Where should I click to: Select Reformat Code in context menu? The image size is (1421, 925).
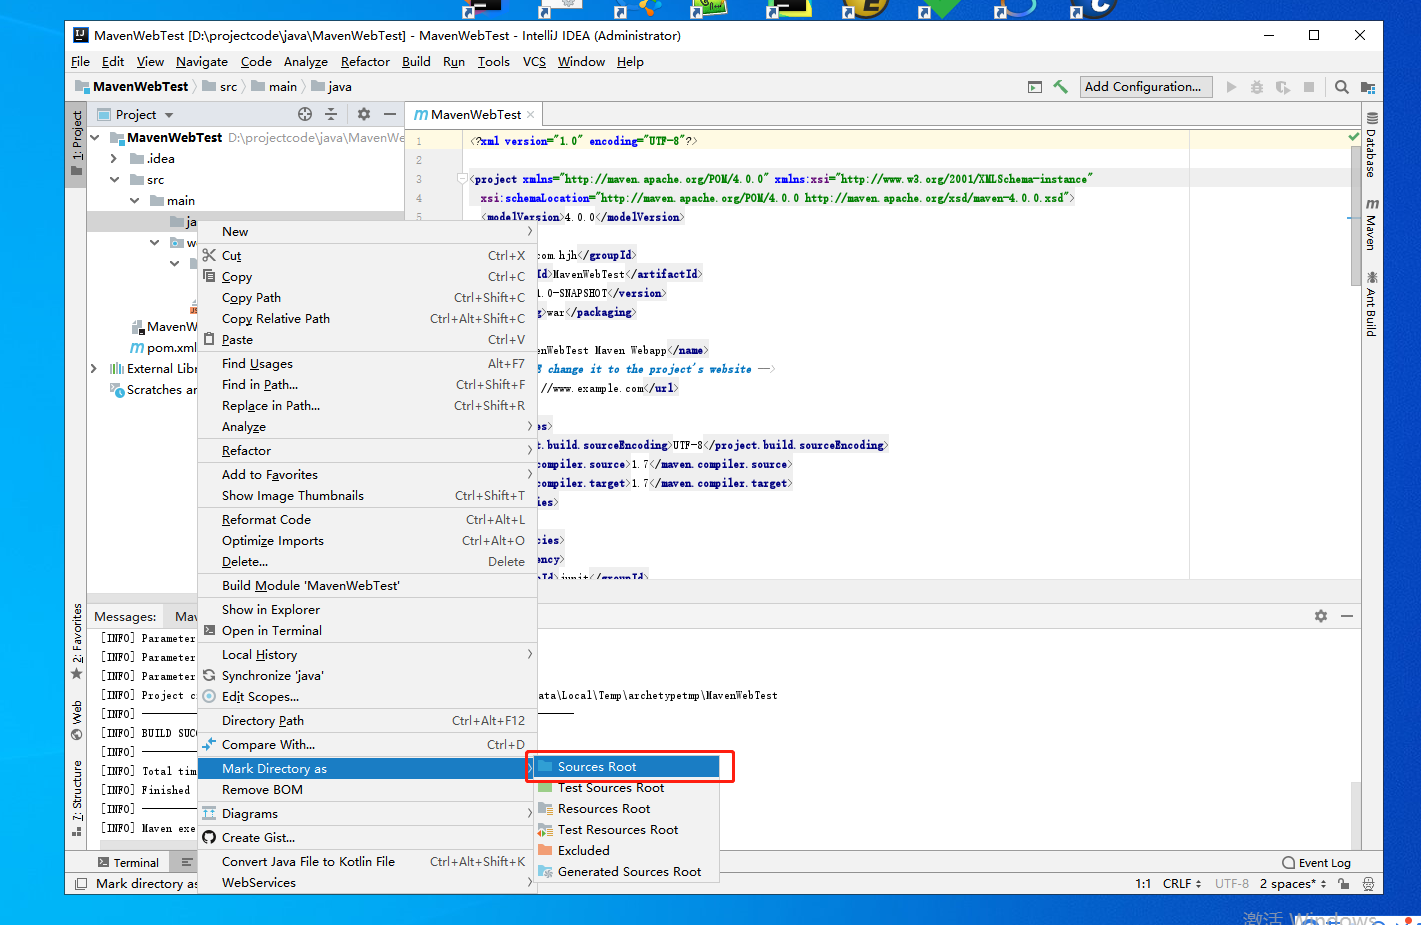tap(367, 520)
